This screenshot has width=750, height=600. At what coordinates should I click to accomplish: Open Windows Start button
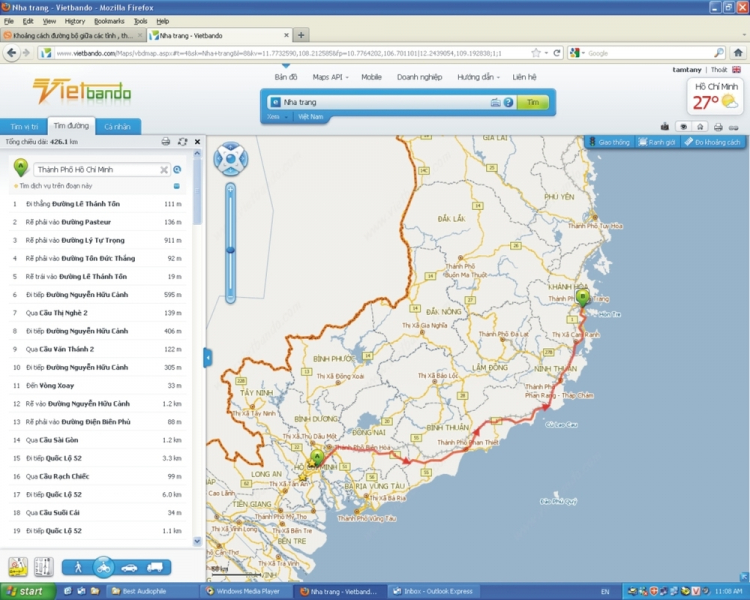click(x=27, y=591)
